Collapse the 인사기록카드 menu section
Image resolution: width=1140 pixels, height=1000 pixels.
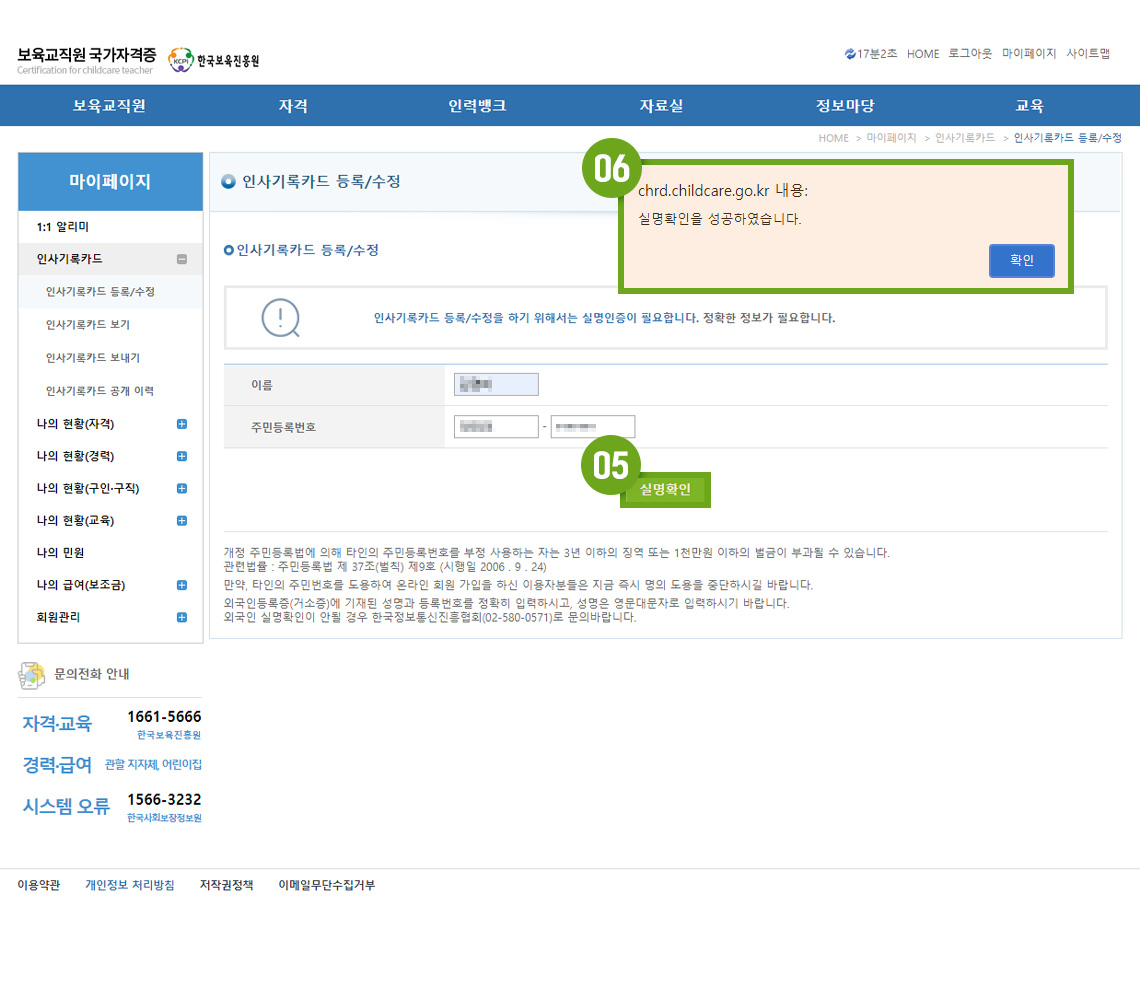coord(181,260)
